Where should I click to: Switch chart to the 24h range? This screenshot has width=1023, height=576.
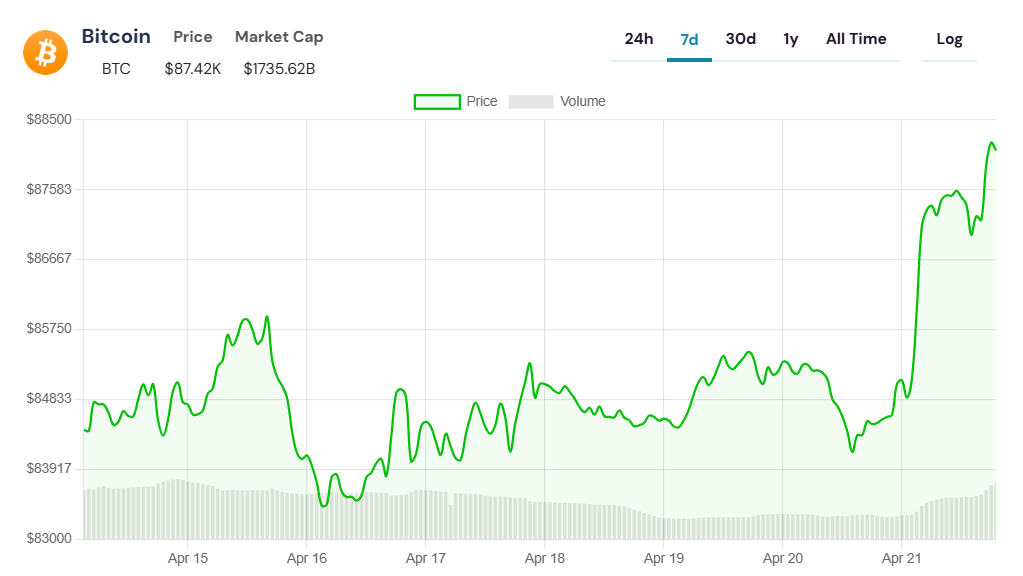[x=639, y=39]
